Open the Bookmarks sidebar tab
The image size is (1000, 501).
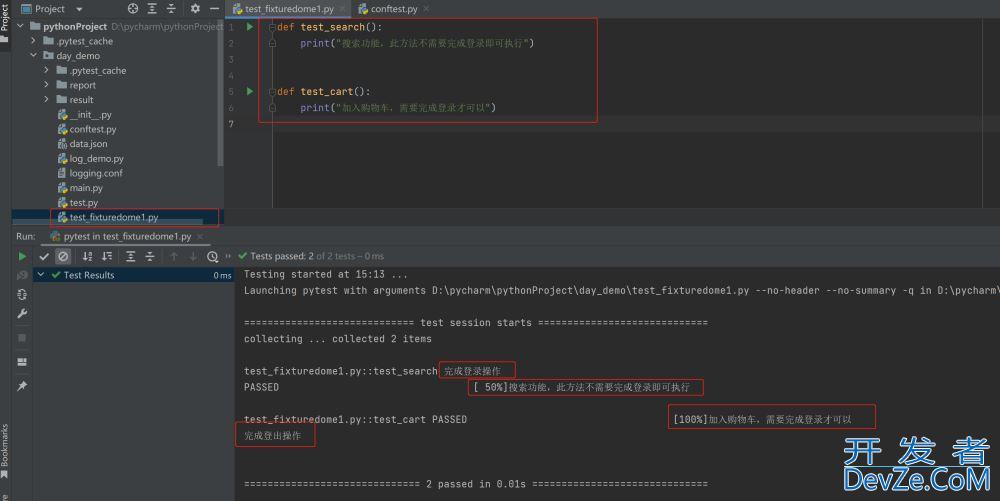tap(4, 451)
